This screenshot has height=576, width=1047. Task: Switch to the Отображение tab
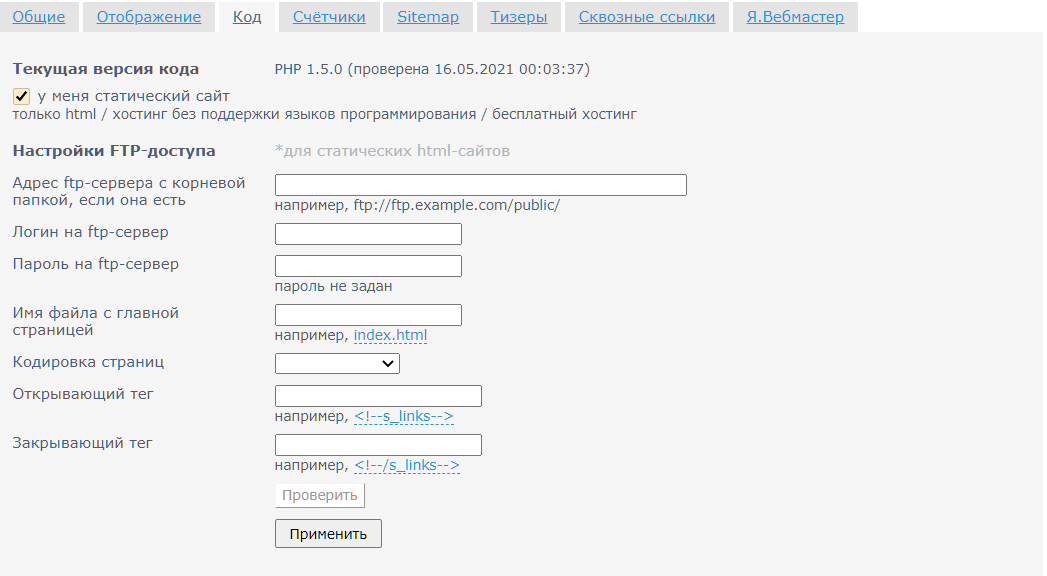point(149,17)
